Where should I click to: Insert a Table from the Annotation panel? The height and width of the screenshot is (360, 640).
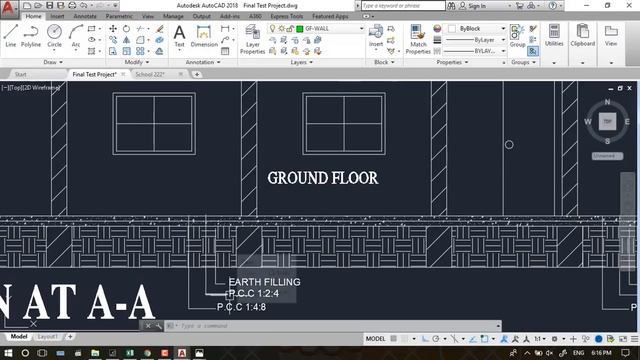[225, 51]
